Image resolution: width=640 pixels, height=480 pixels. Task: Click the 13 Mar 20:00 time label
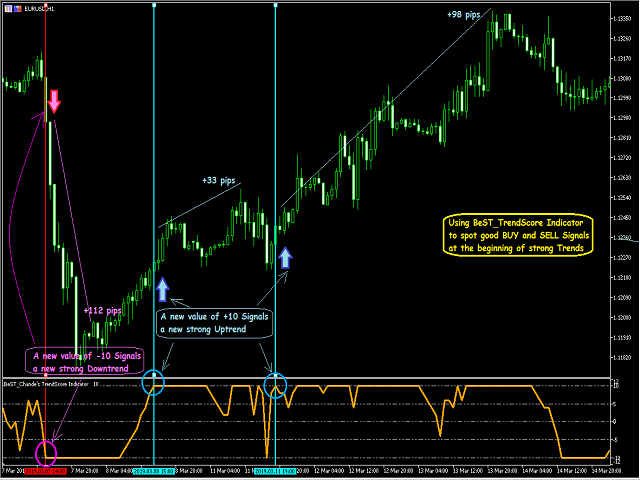[x=502, y=471]
